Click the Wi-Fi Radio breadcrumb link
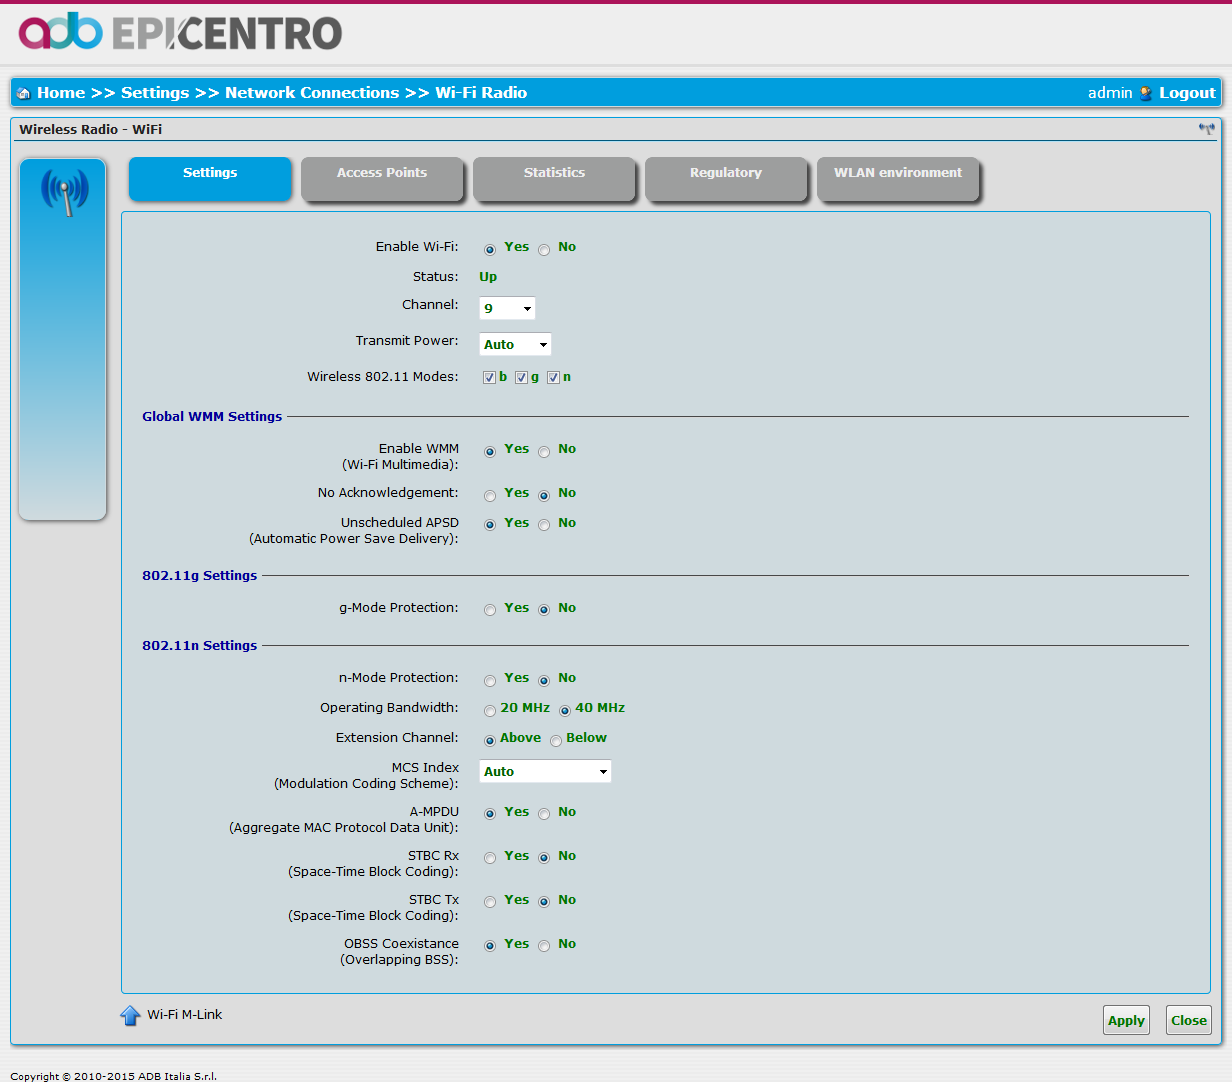Viewport: 1232px width, 1082px height. pyautogui.click(x=481, y=93)
